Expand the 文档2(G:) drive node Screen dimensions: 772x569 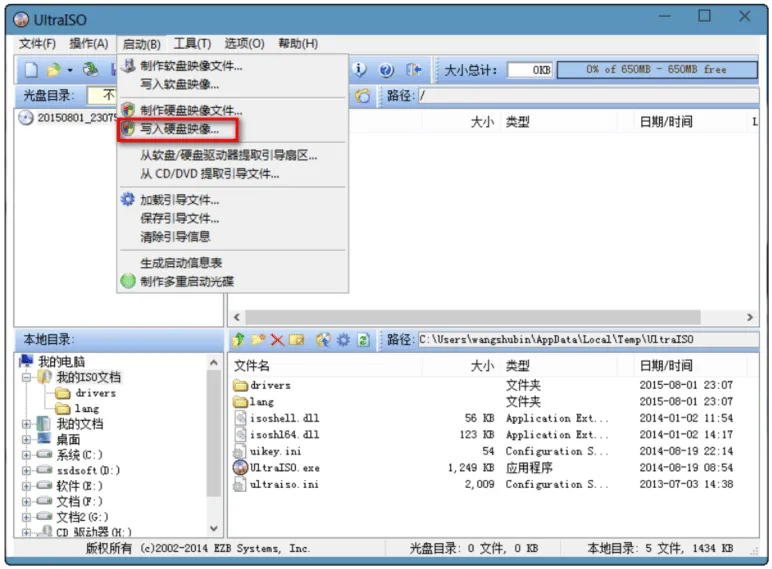coord(27,517)
